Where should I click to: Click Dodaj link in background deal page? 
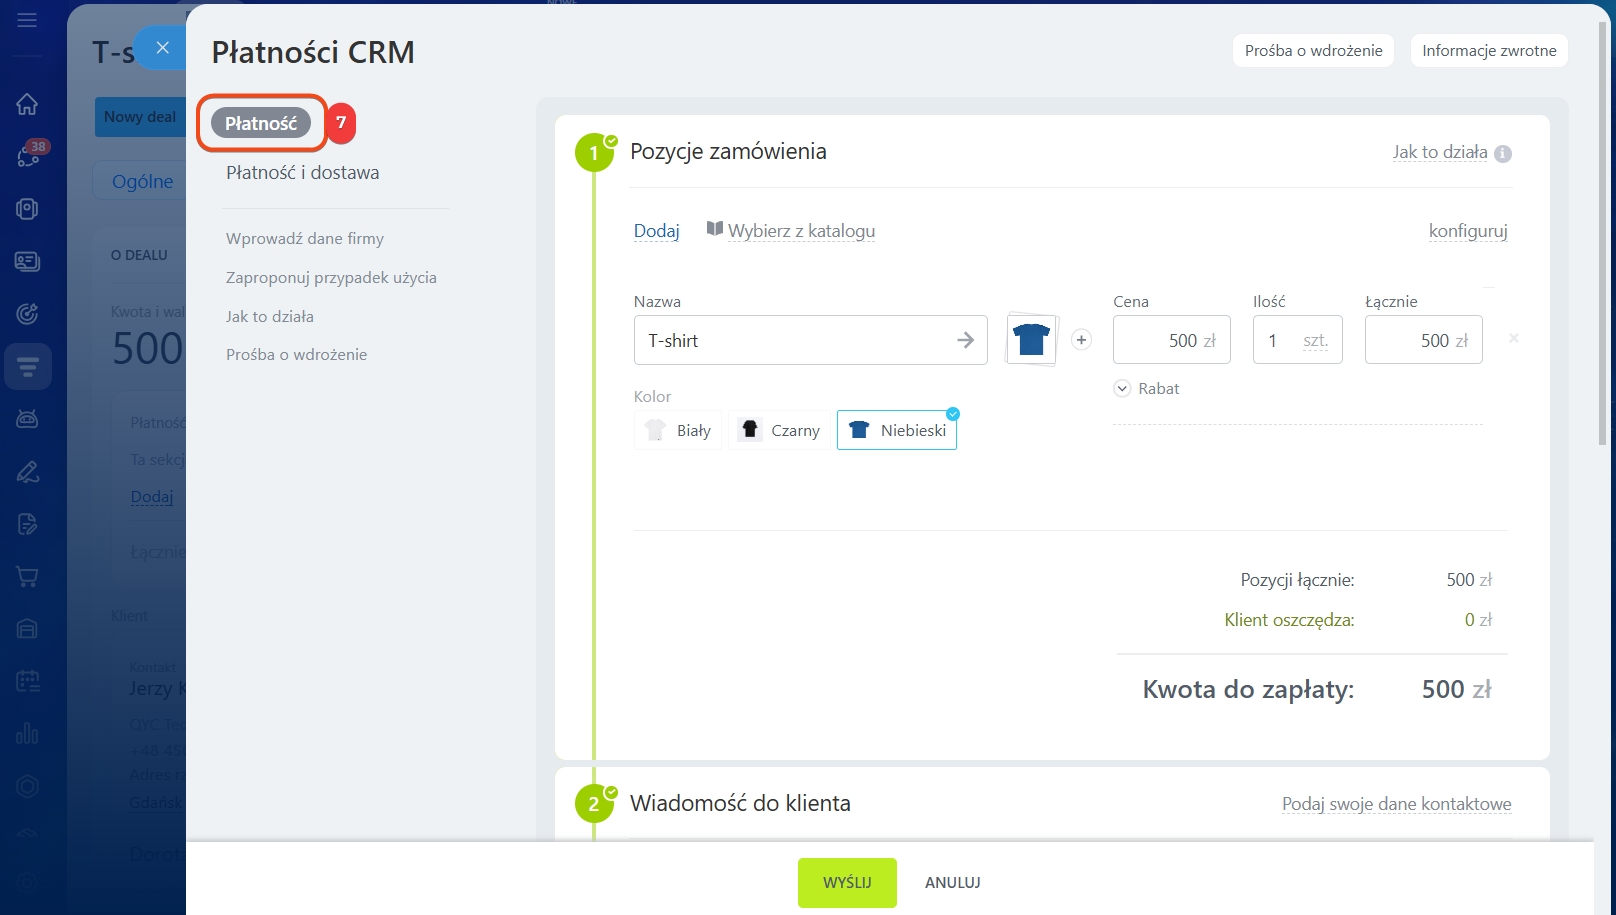point(152,497)
